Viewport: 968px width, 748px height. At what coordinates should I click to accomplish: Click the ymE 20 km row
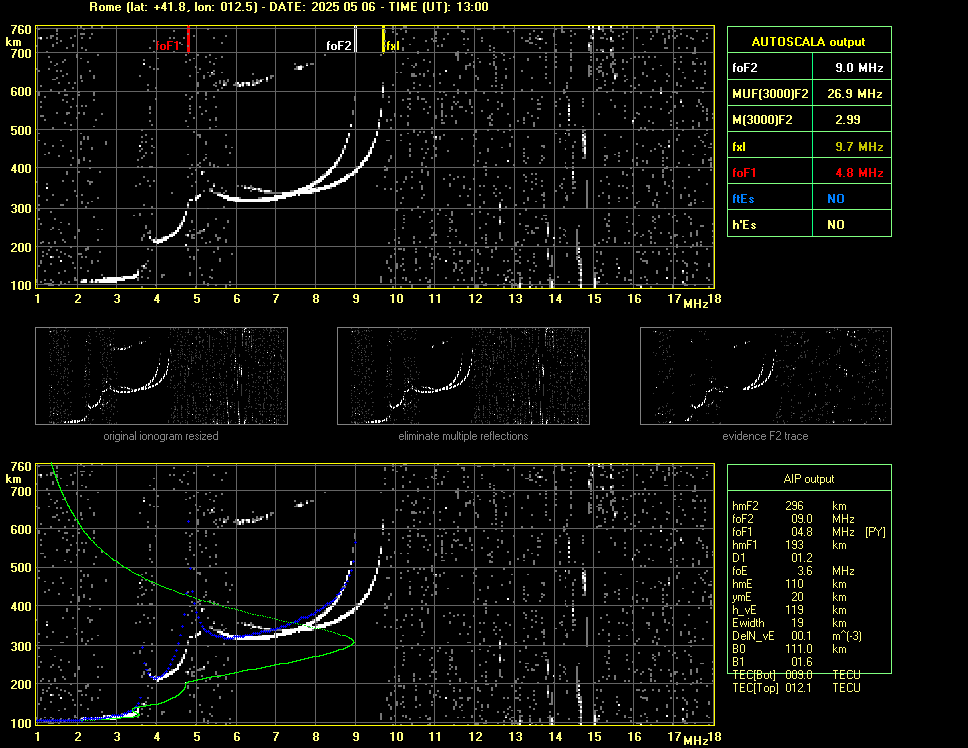789,597
